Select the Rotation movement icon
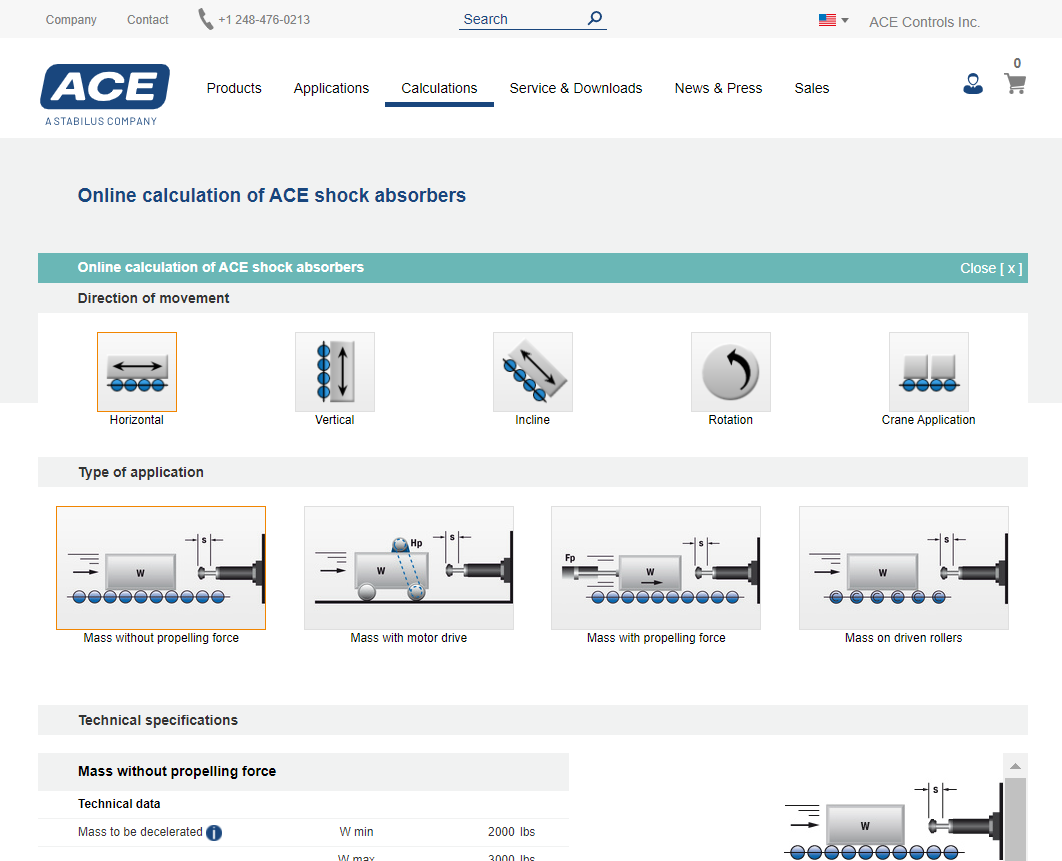1062x861 pixels. click(731, 372)
